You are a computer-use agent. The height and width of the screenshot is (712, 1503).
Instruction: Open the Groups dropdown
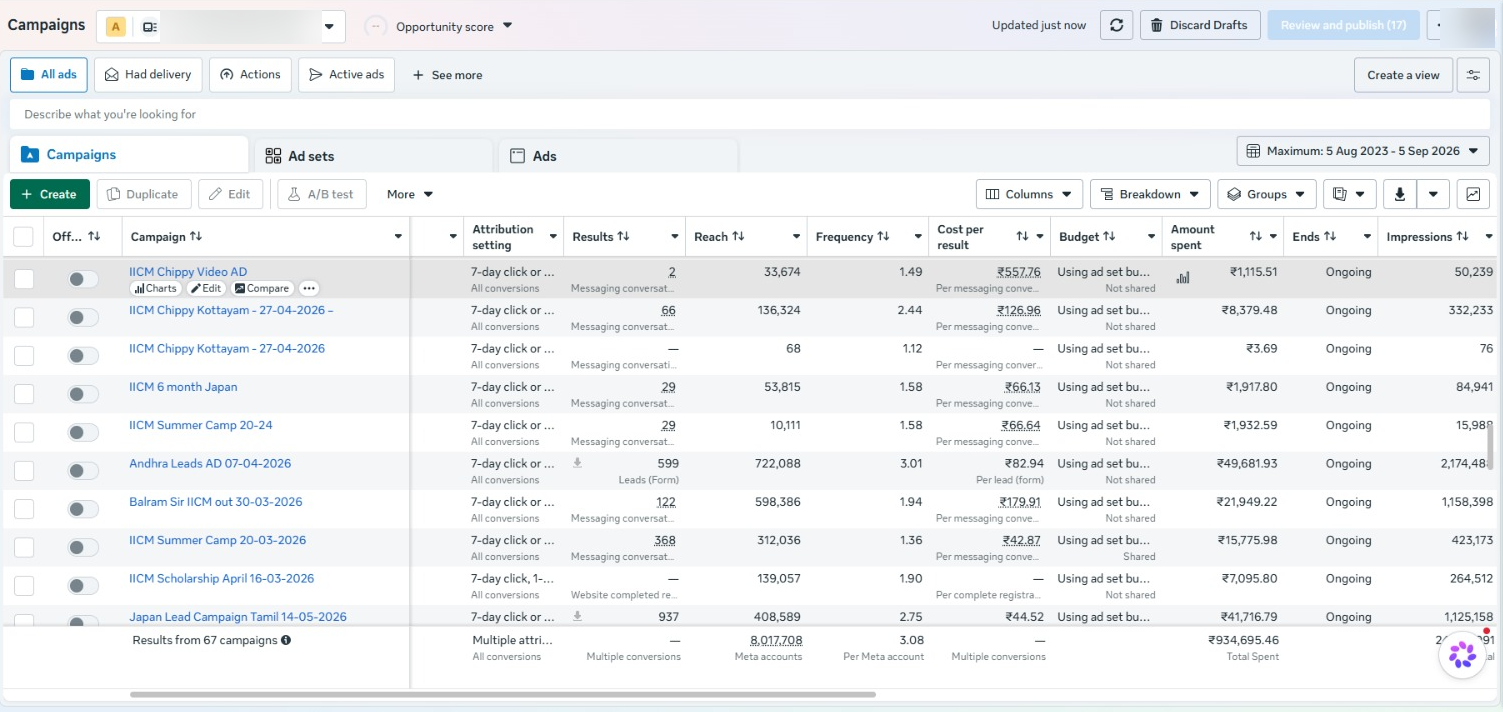pyautogui.click(x=1267, y=194)
